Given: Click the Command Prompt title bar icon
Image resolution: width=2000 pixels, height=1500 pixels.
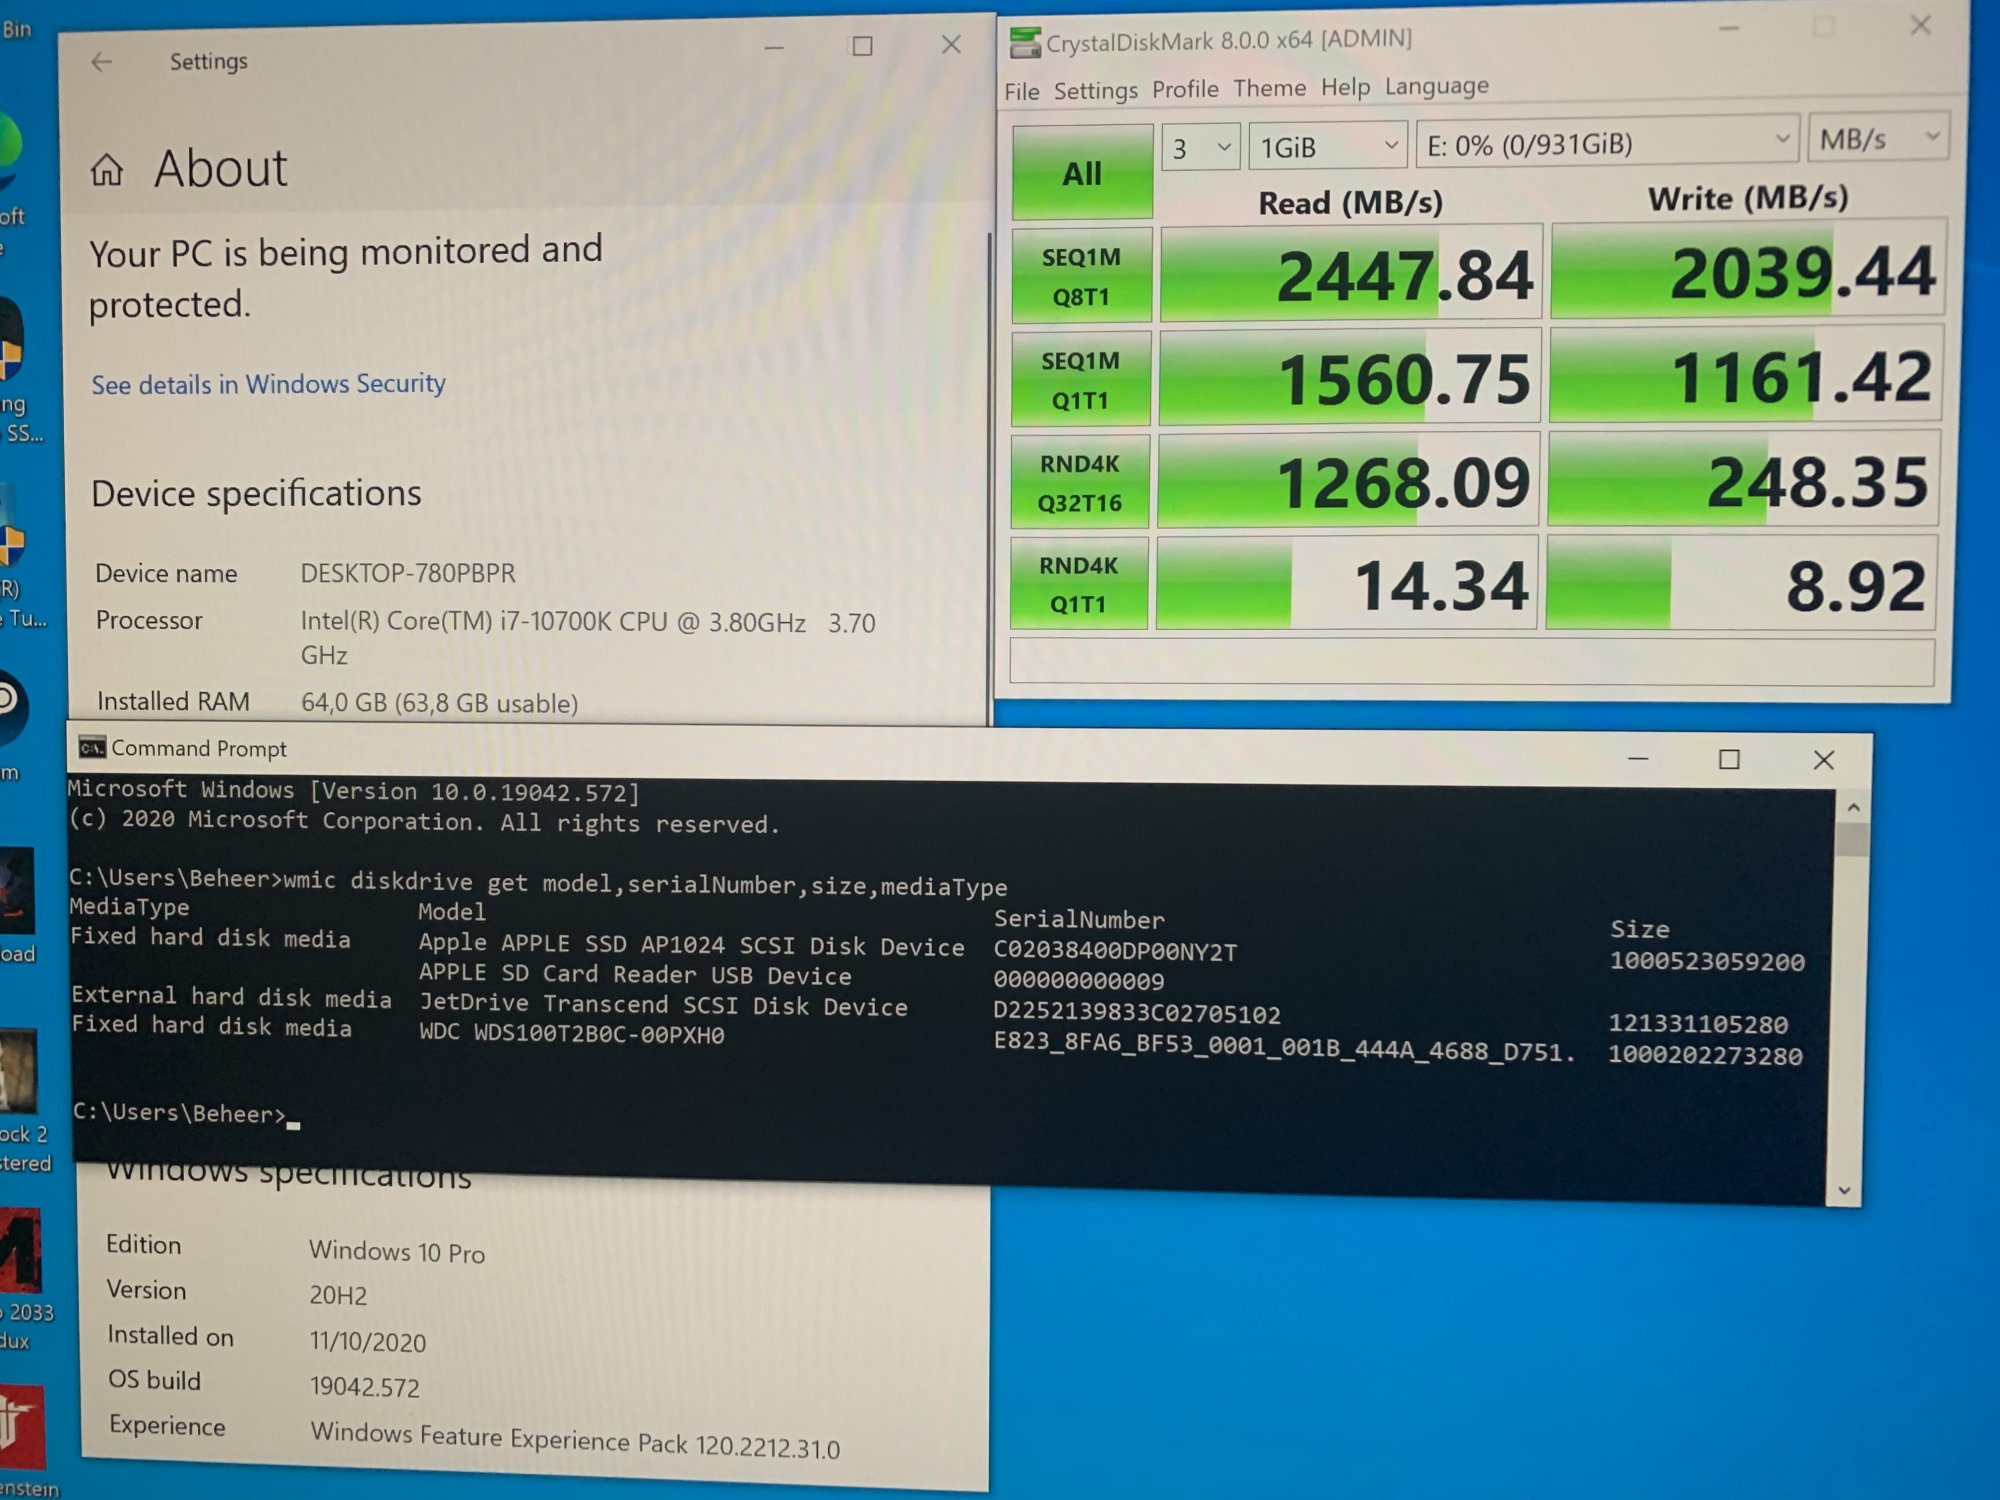Looking at the screenshot, I should (92, 748).
